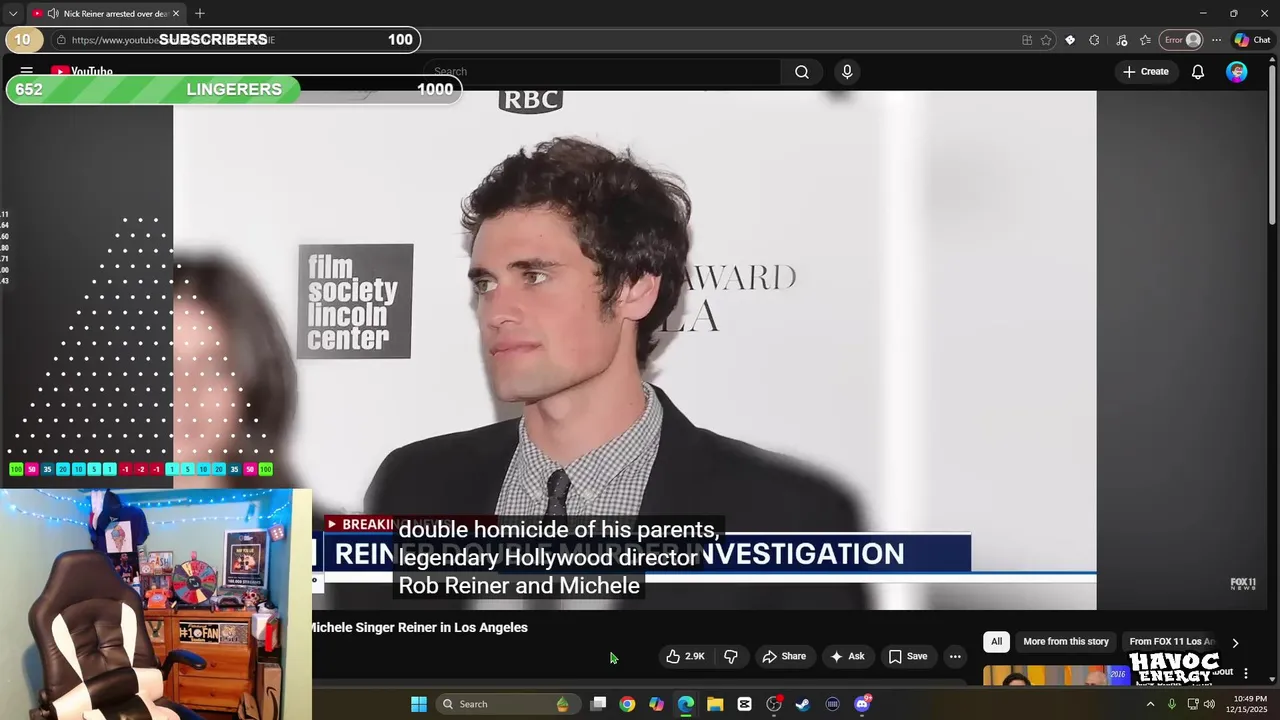Click the Error profile button
Image resolution: width=1280 pixels, height=720 pixels.
[1181, 40]
